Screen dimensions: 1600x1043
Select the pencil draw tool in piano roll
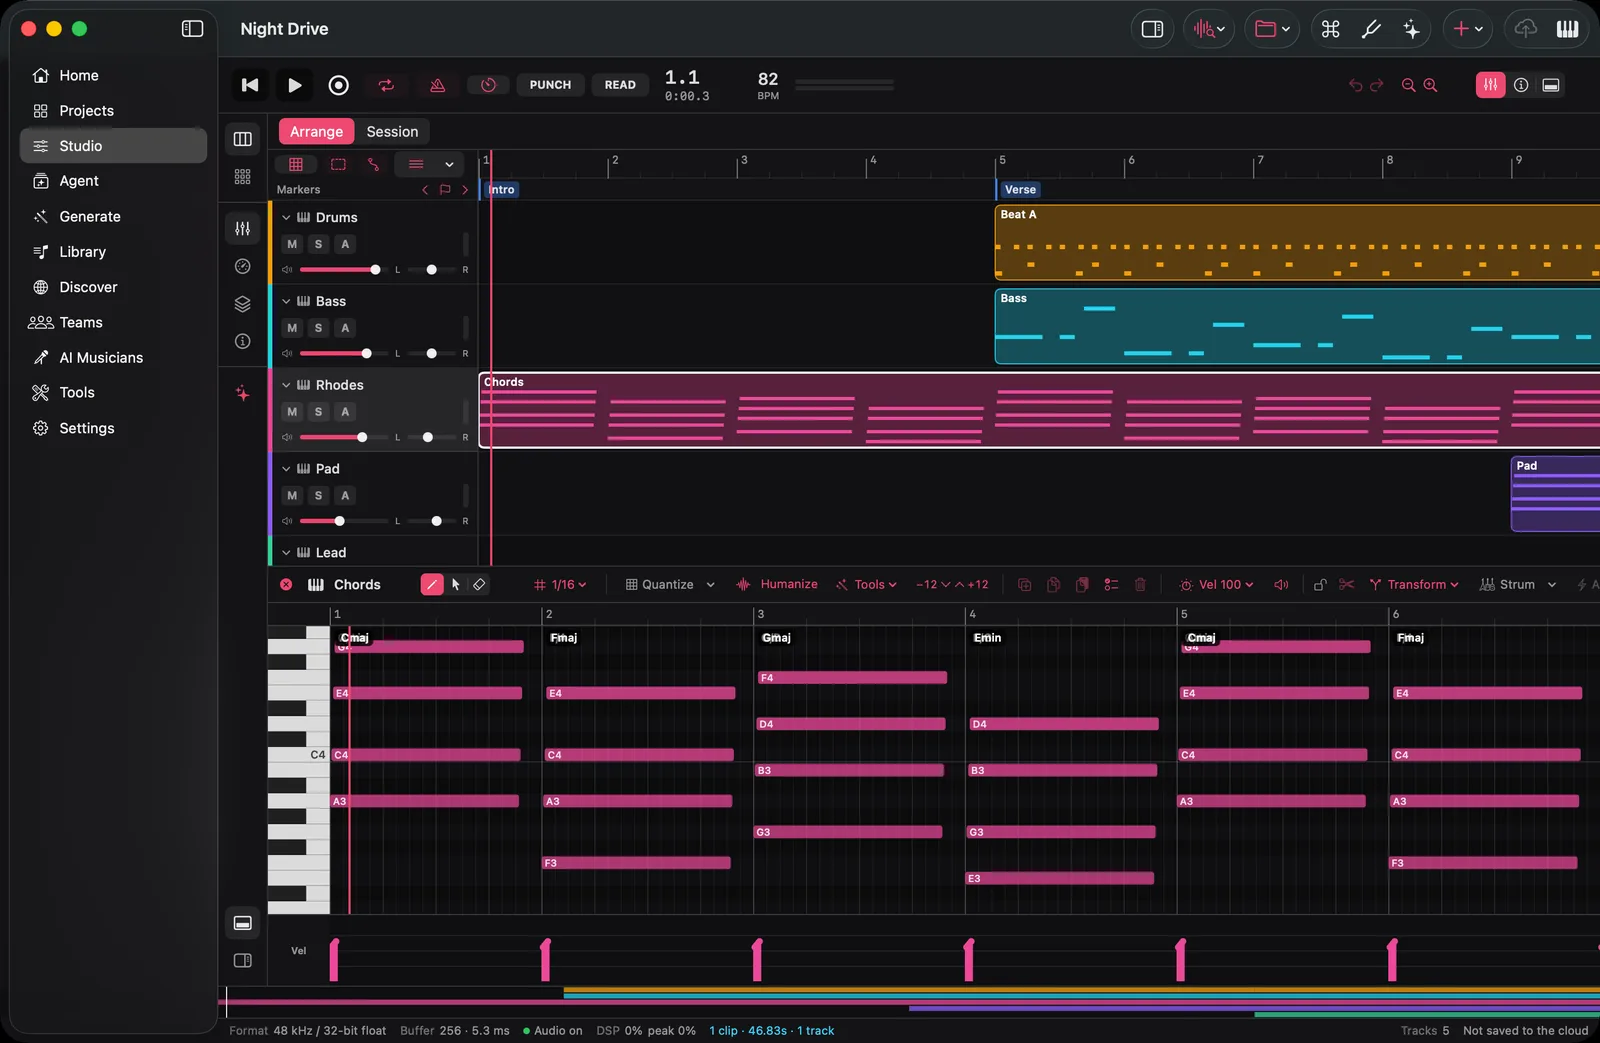tap(431, 585)
